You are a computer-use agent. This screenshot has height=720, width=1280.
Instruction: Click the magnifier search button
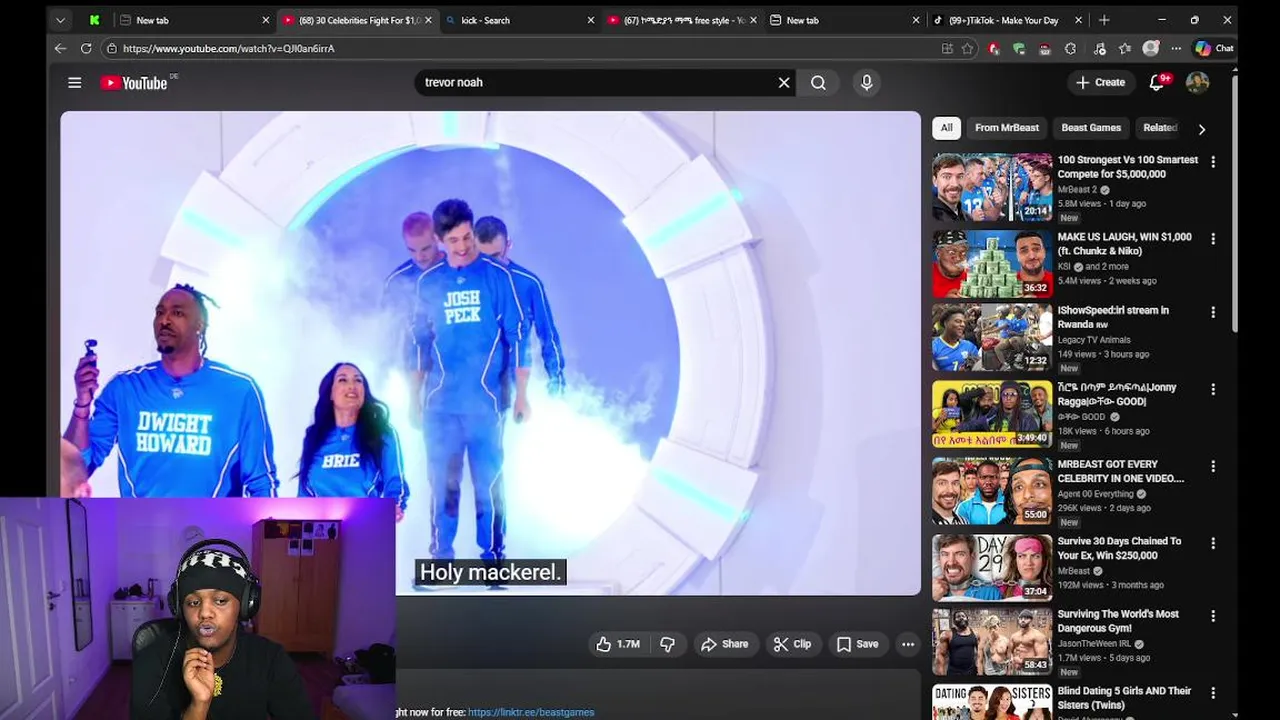click(818, 83)
